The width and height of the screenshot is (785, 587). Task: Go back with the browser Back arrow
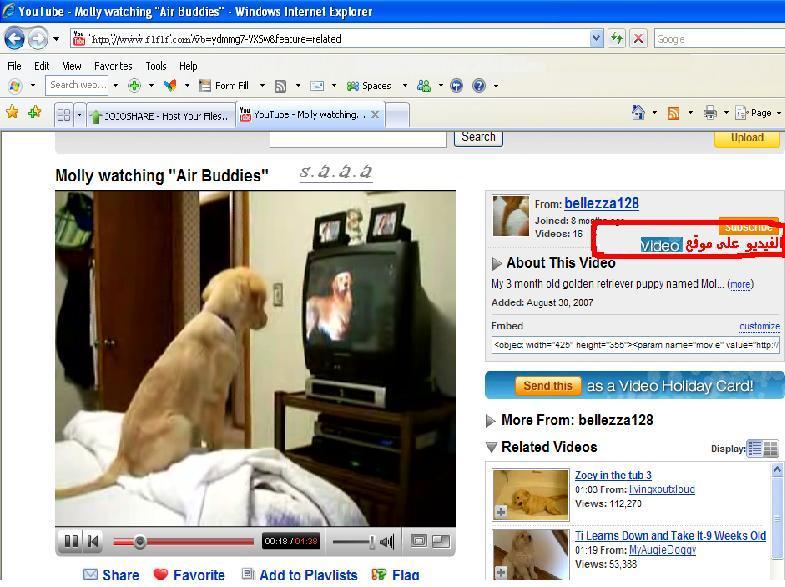point(15,38)
